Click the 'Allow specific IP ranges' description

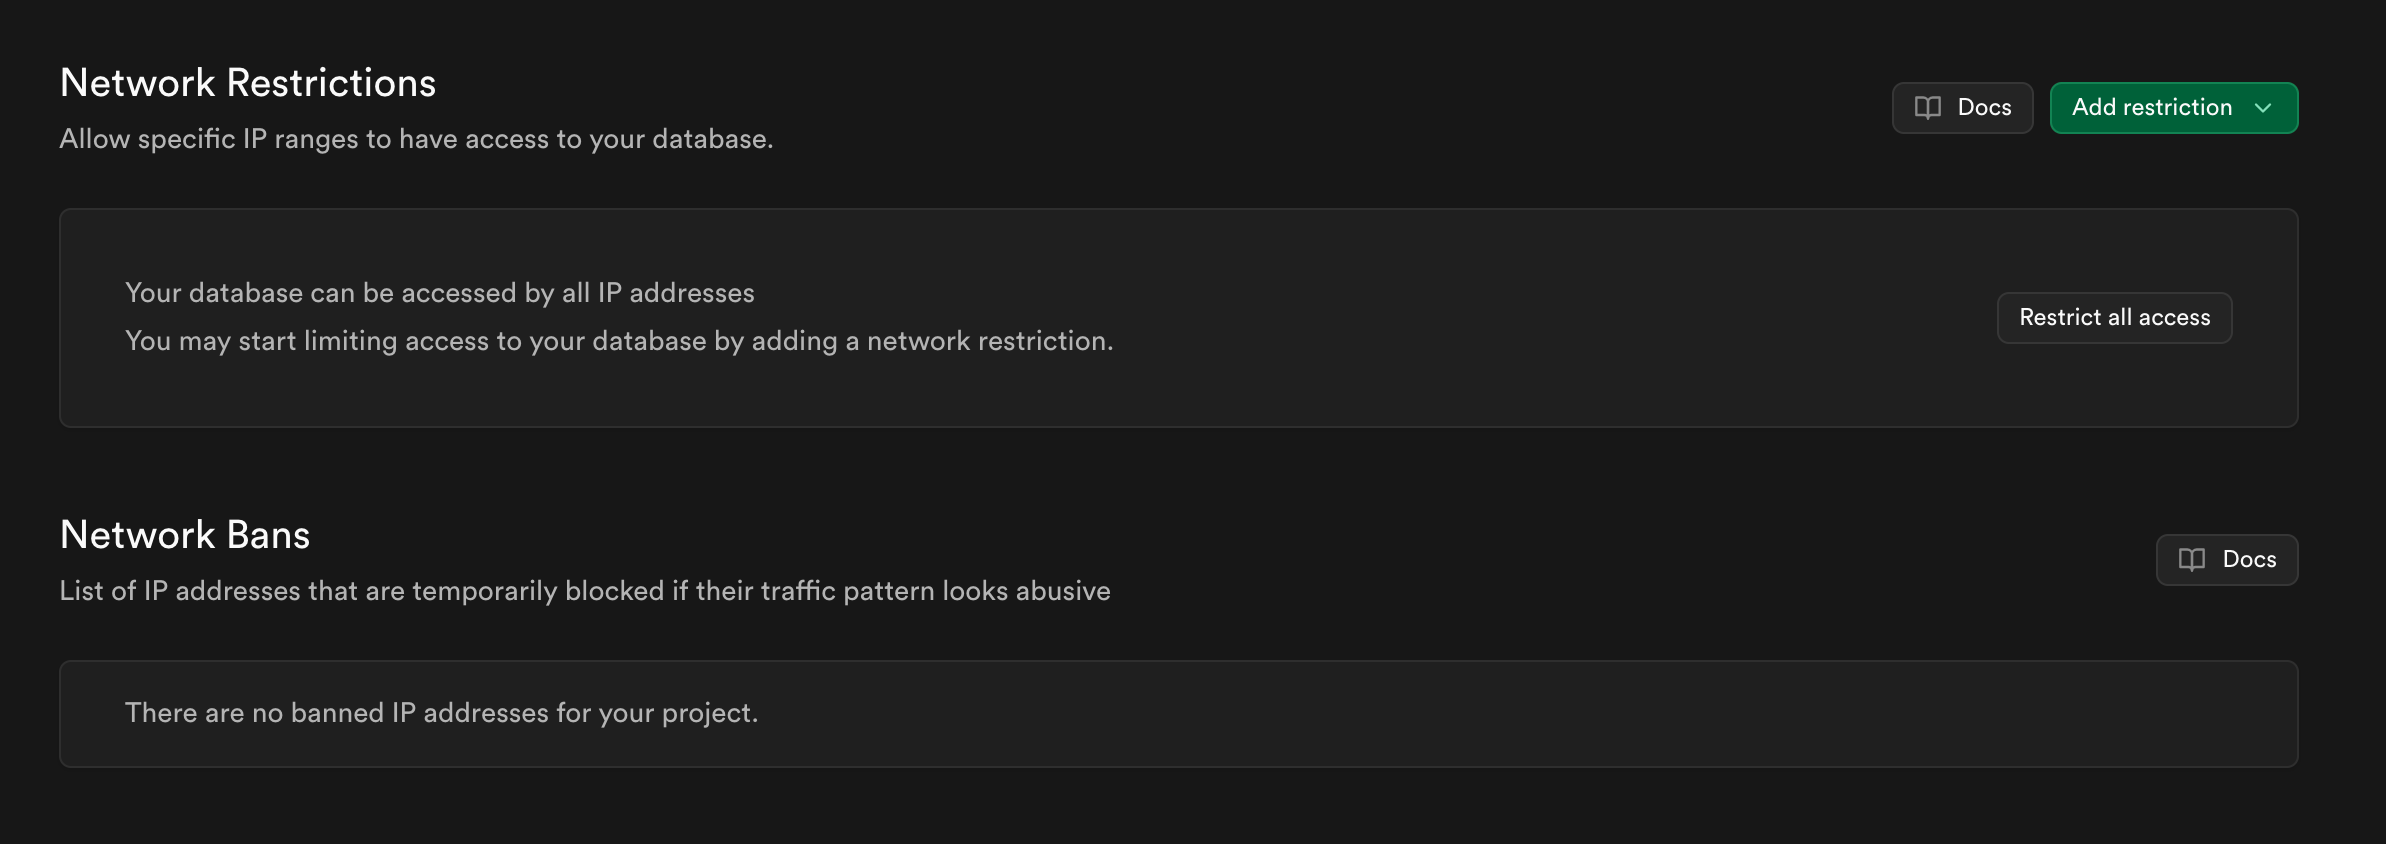(x=416, y=139)
